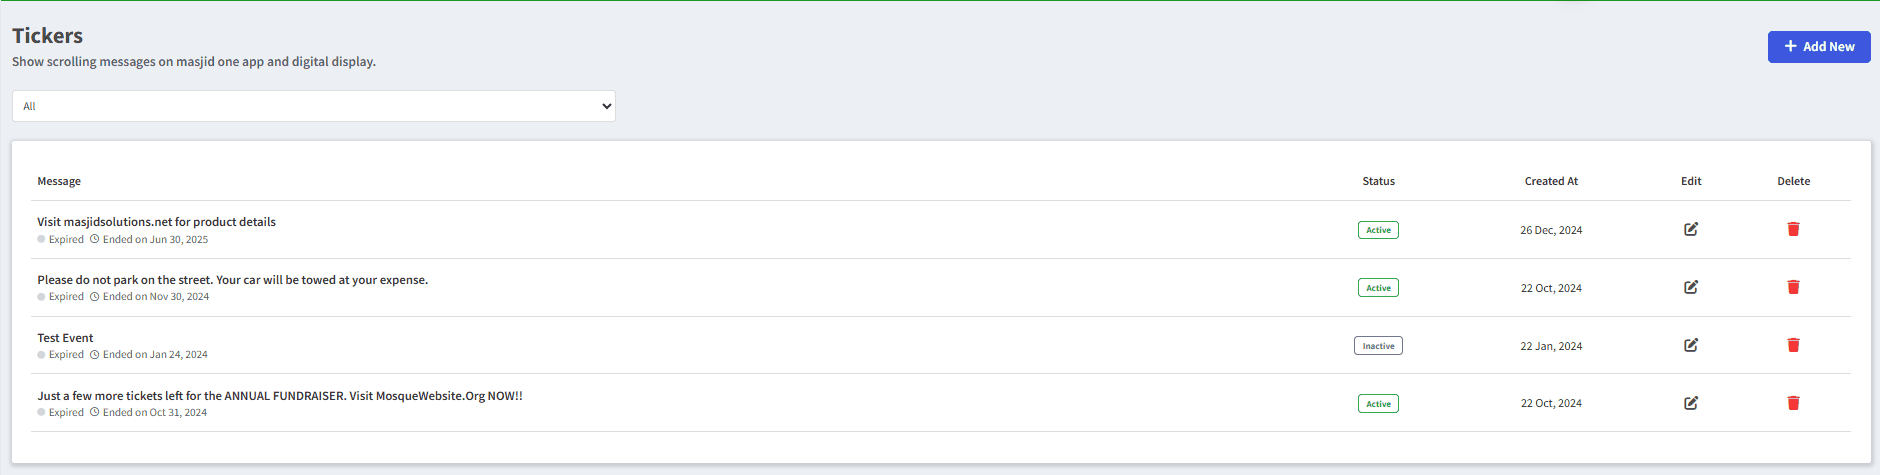The width and height of the screenshot is (1880, 475).
Task: Click plus icon in Add New button
Action: click(1791, 46)
